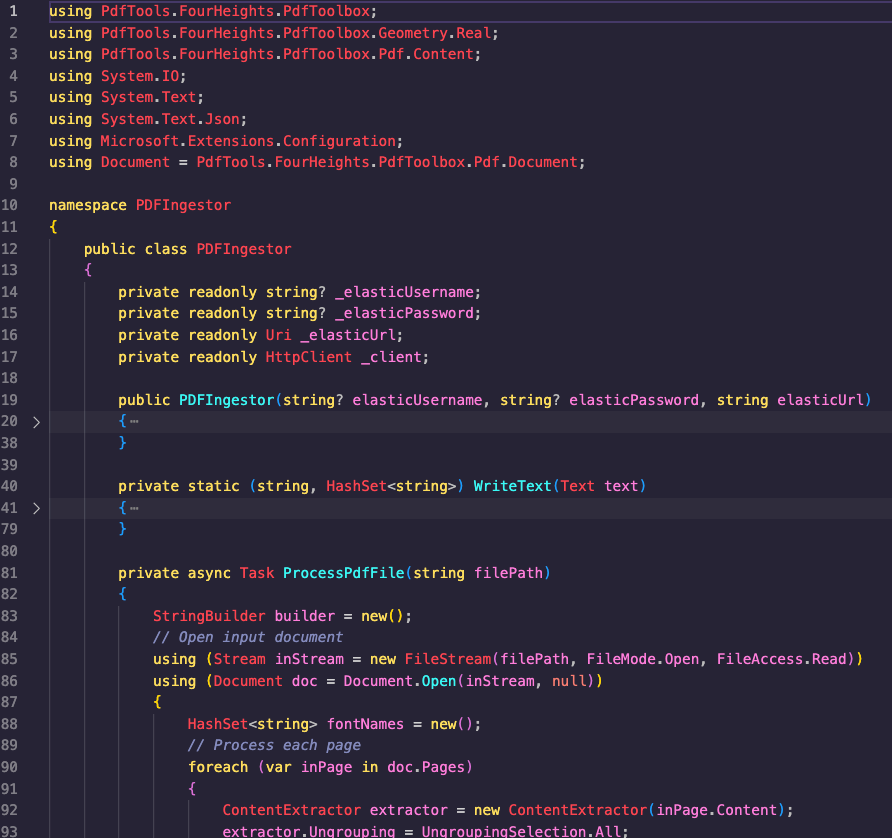
Task: Click the 'elasticUrl' constructor parameter
Action: (820, 401)
